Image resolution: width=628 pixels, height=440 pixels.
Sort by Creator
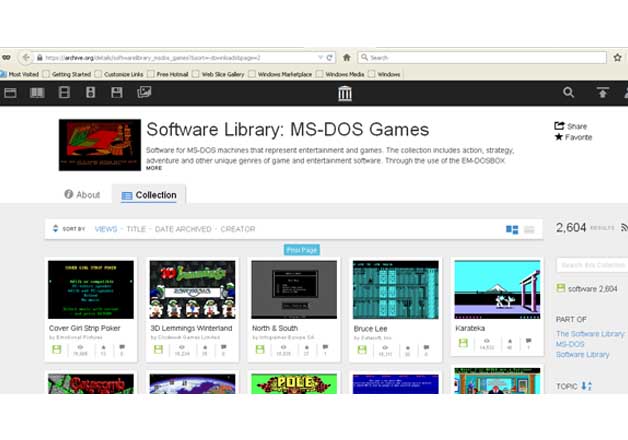pyautogui.click(x=238, y=229)
